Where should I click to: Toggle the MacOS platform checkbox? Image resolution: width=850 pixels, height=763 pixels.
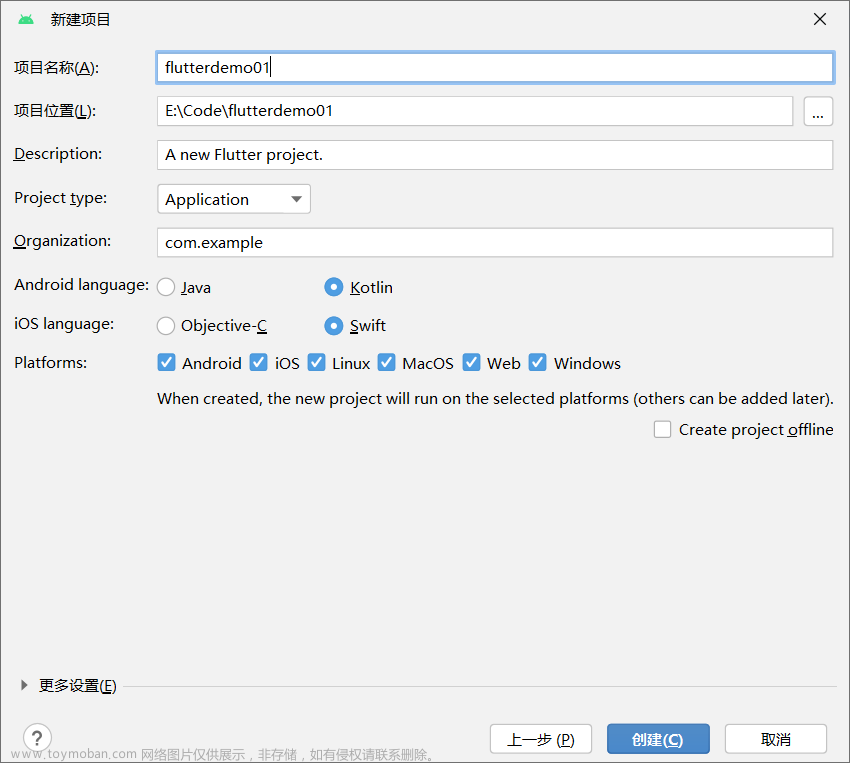387,363
